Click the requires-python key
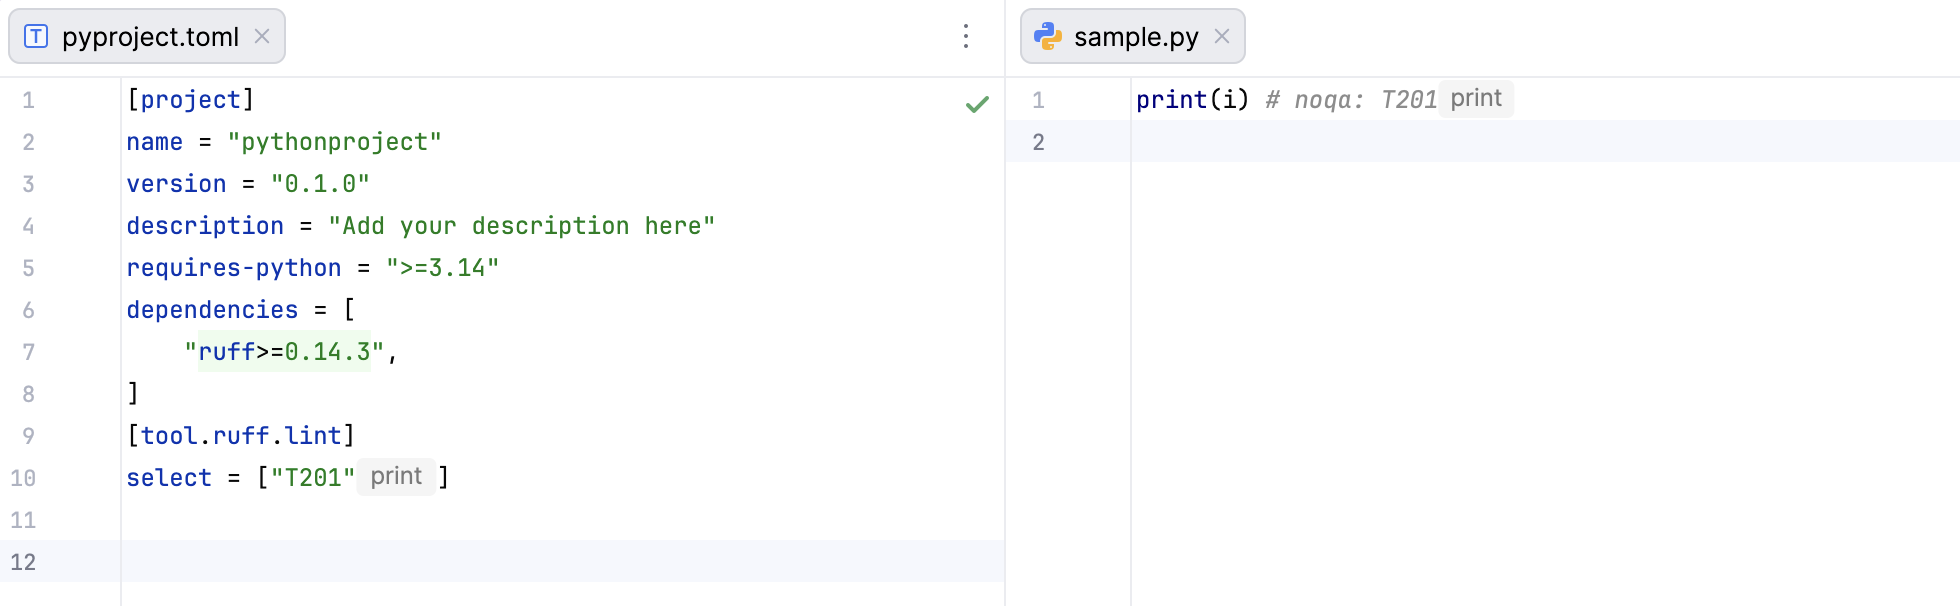1960x606 pixels. 233,268
